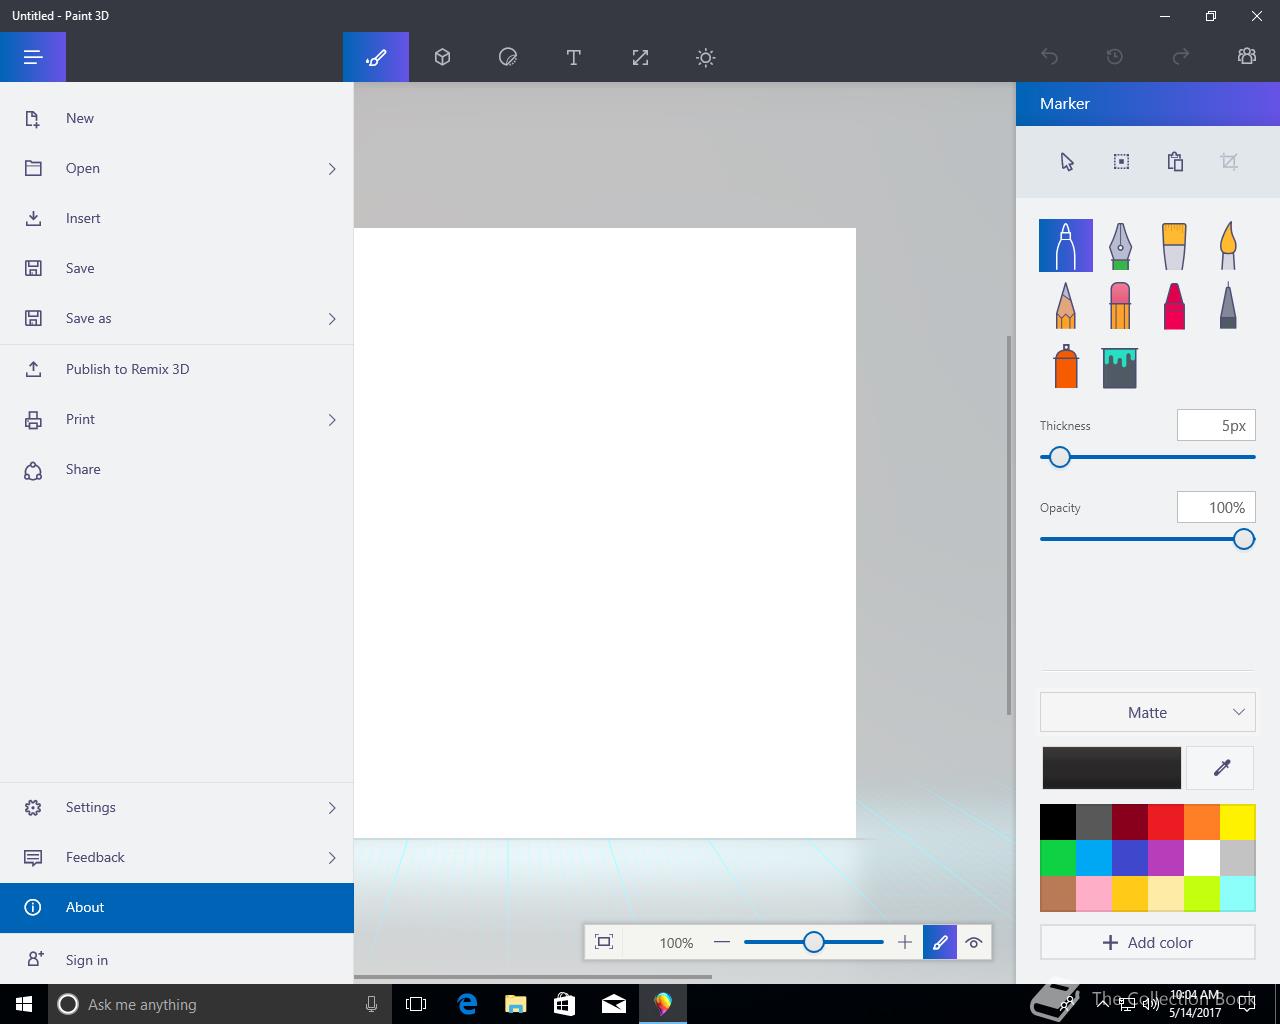Choose Save from the menu
Viewport: 1280px width, 1024px height.
coord(177,268)
